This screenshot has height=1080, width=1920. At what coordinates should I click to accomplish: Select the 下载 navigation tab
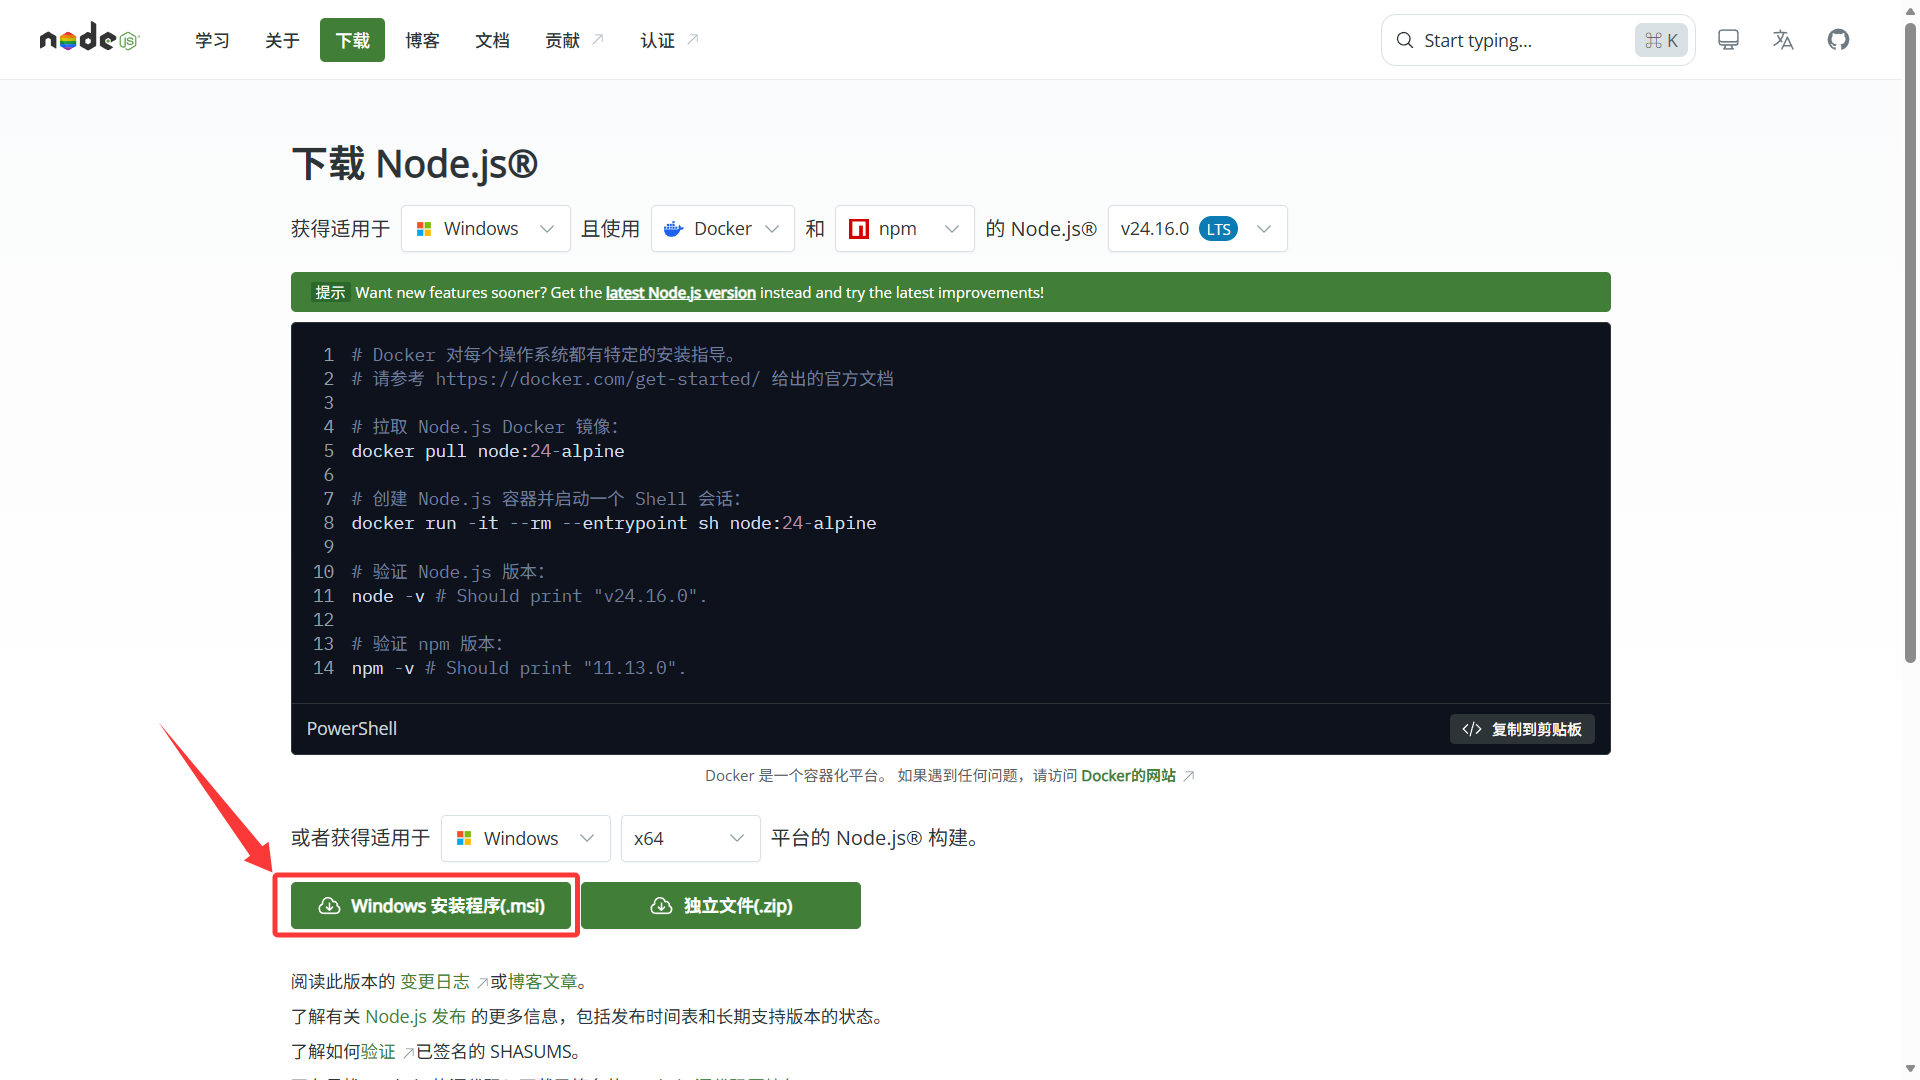click(x=352, y=40)
